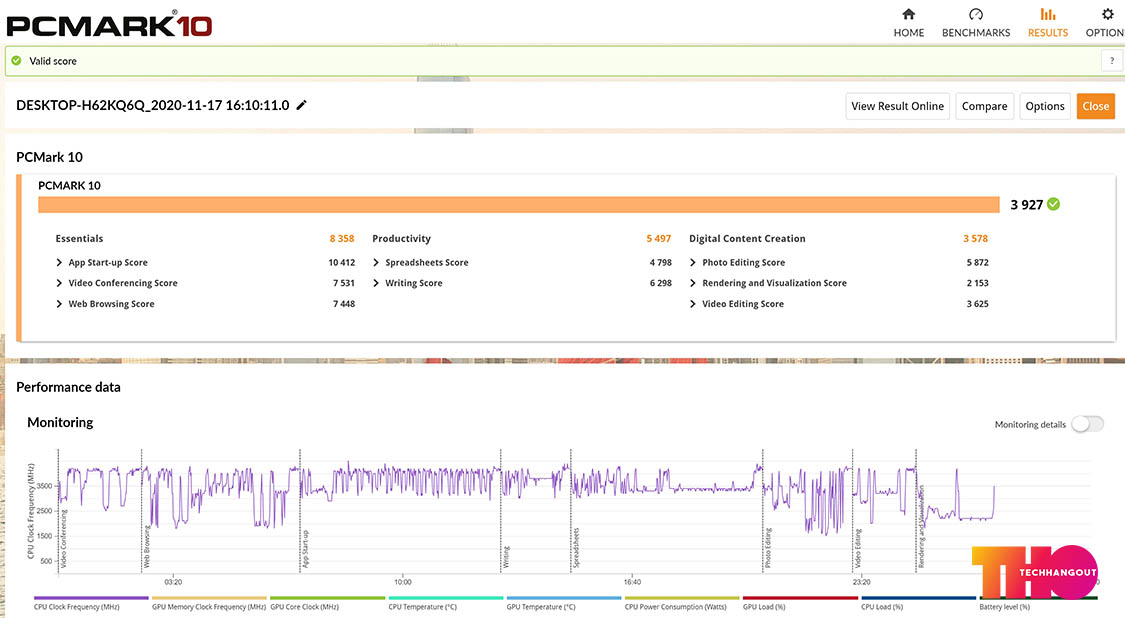Click the Digital Content Creation heading
Image resolution: width=1125 pixels, height=618 pixels.
click(x=747, y=238)
